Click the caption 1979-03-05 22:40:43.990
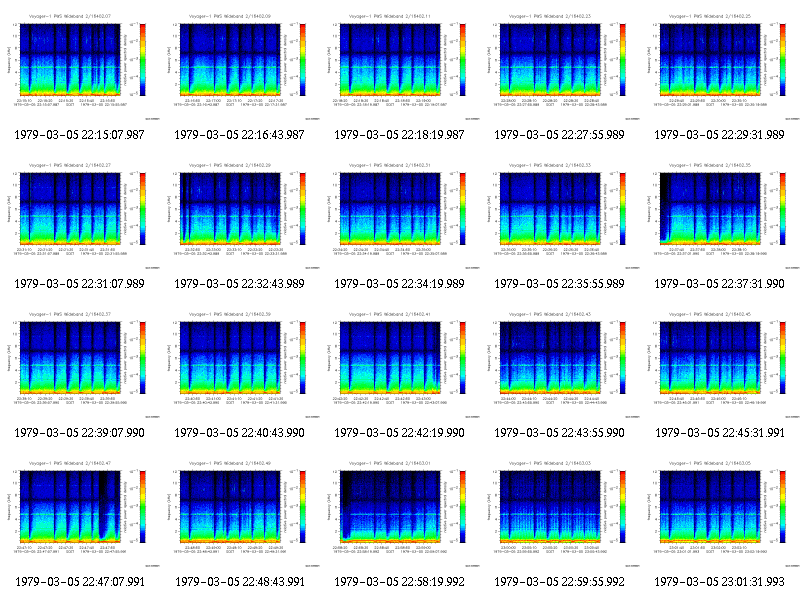This screenshot has width=800, height=596. [239, 433]
